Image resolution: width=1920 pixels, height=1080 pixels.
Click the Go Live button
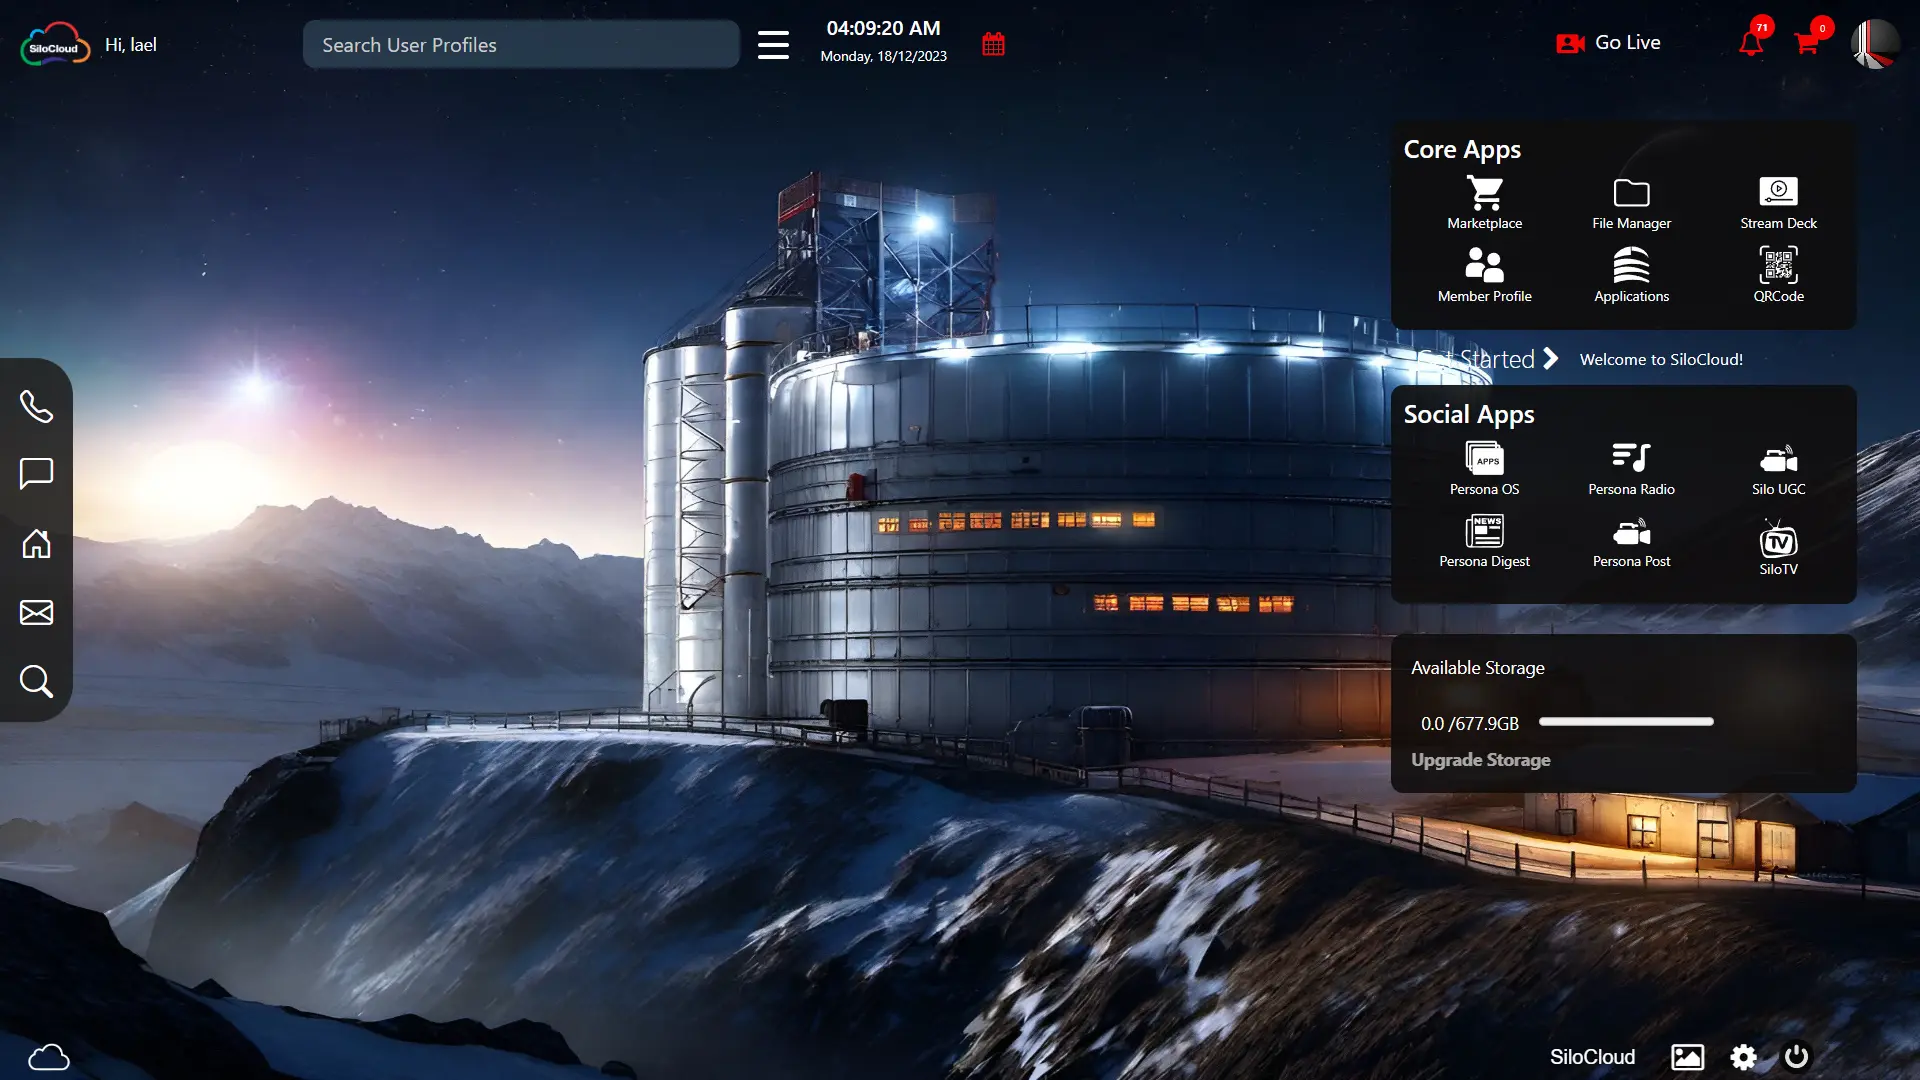click(x=1607, y=42)
